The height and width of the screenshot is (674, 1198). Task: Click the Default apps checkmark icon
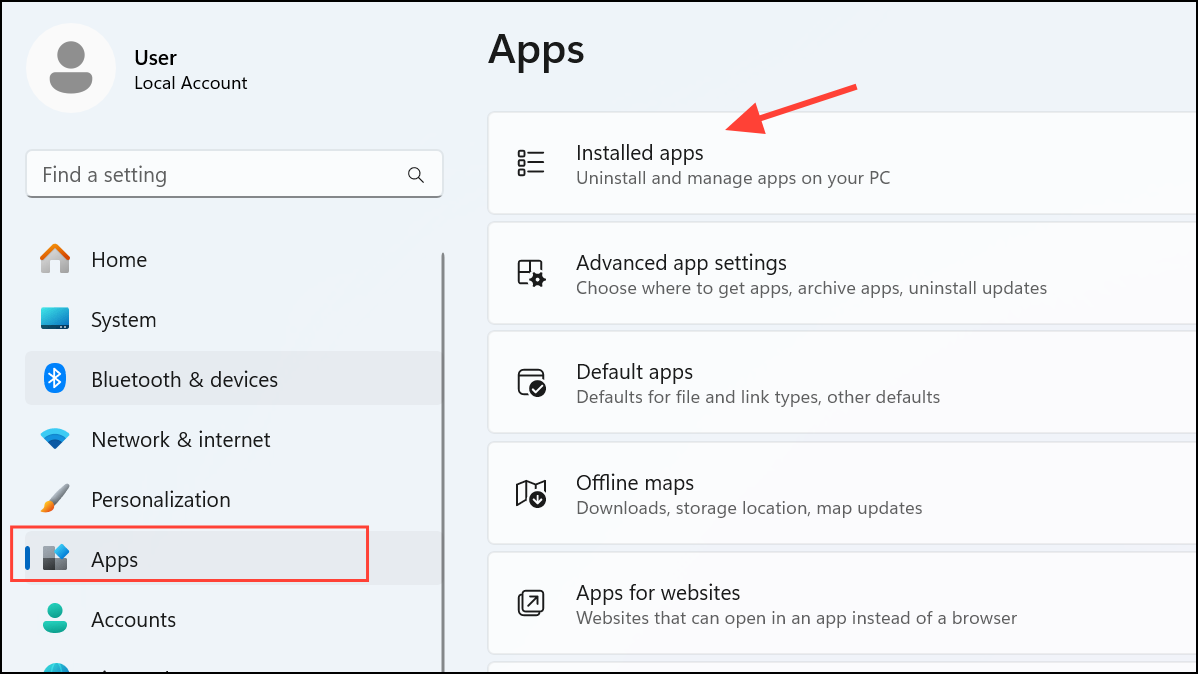coord(531,382)
